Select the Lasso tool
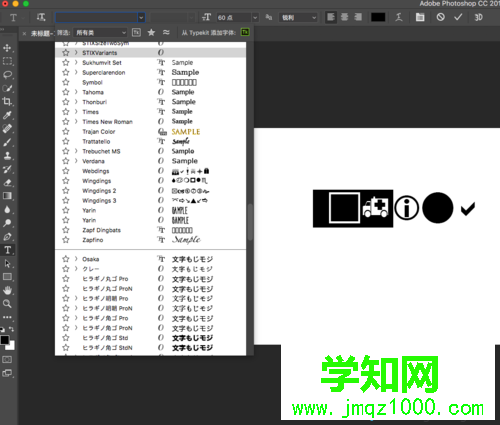Screen dimensions: 500x425 point(7,75)
